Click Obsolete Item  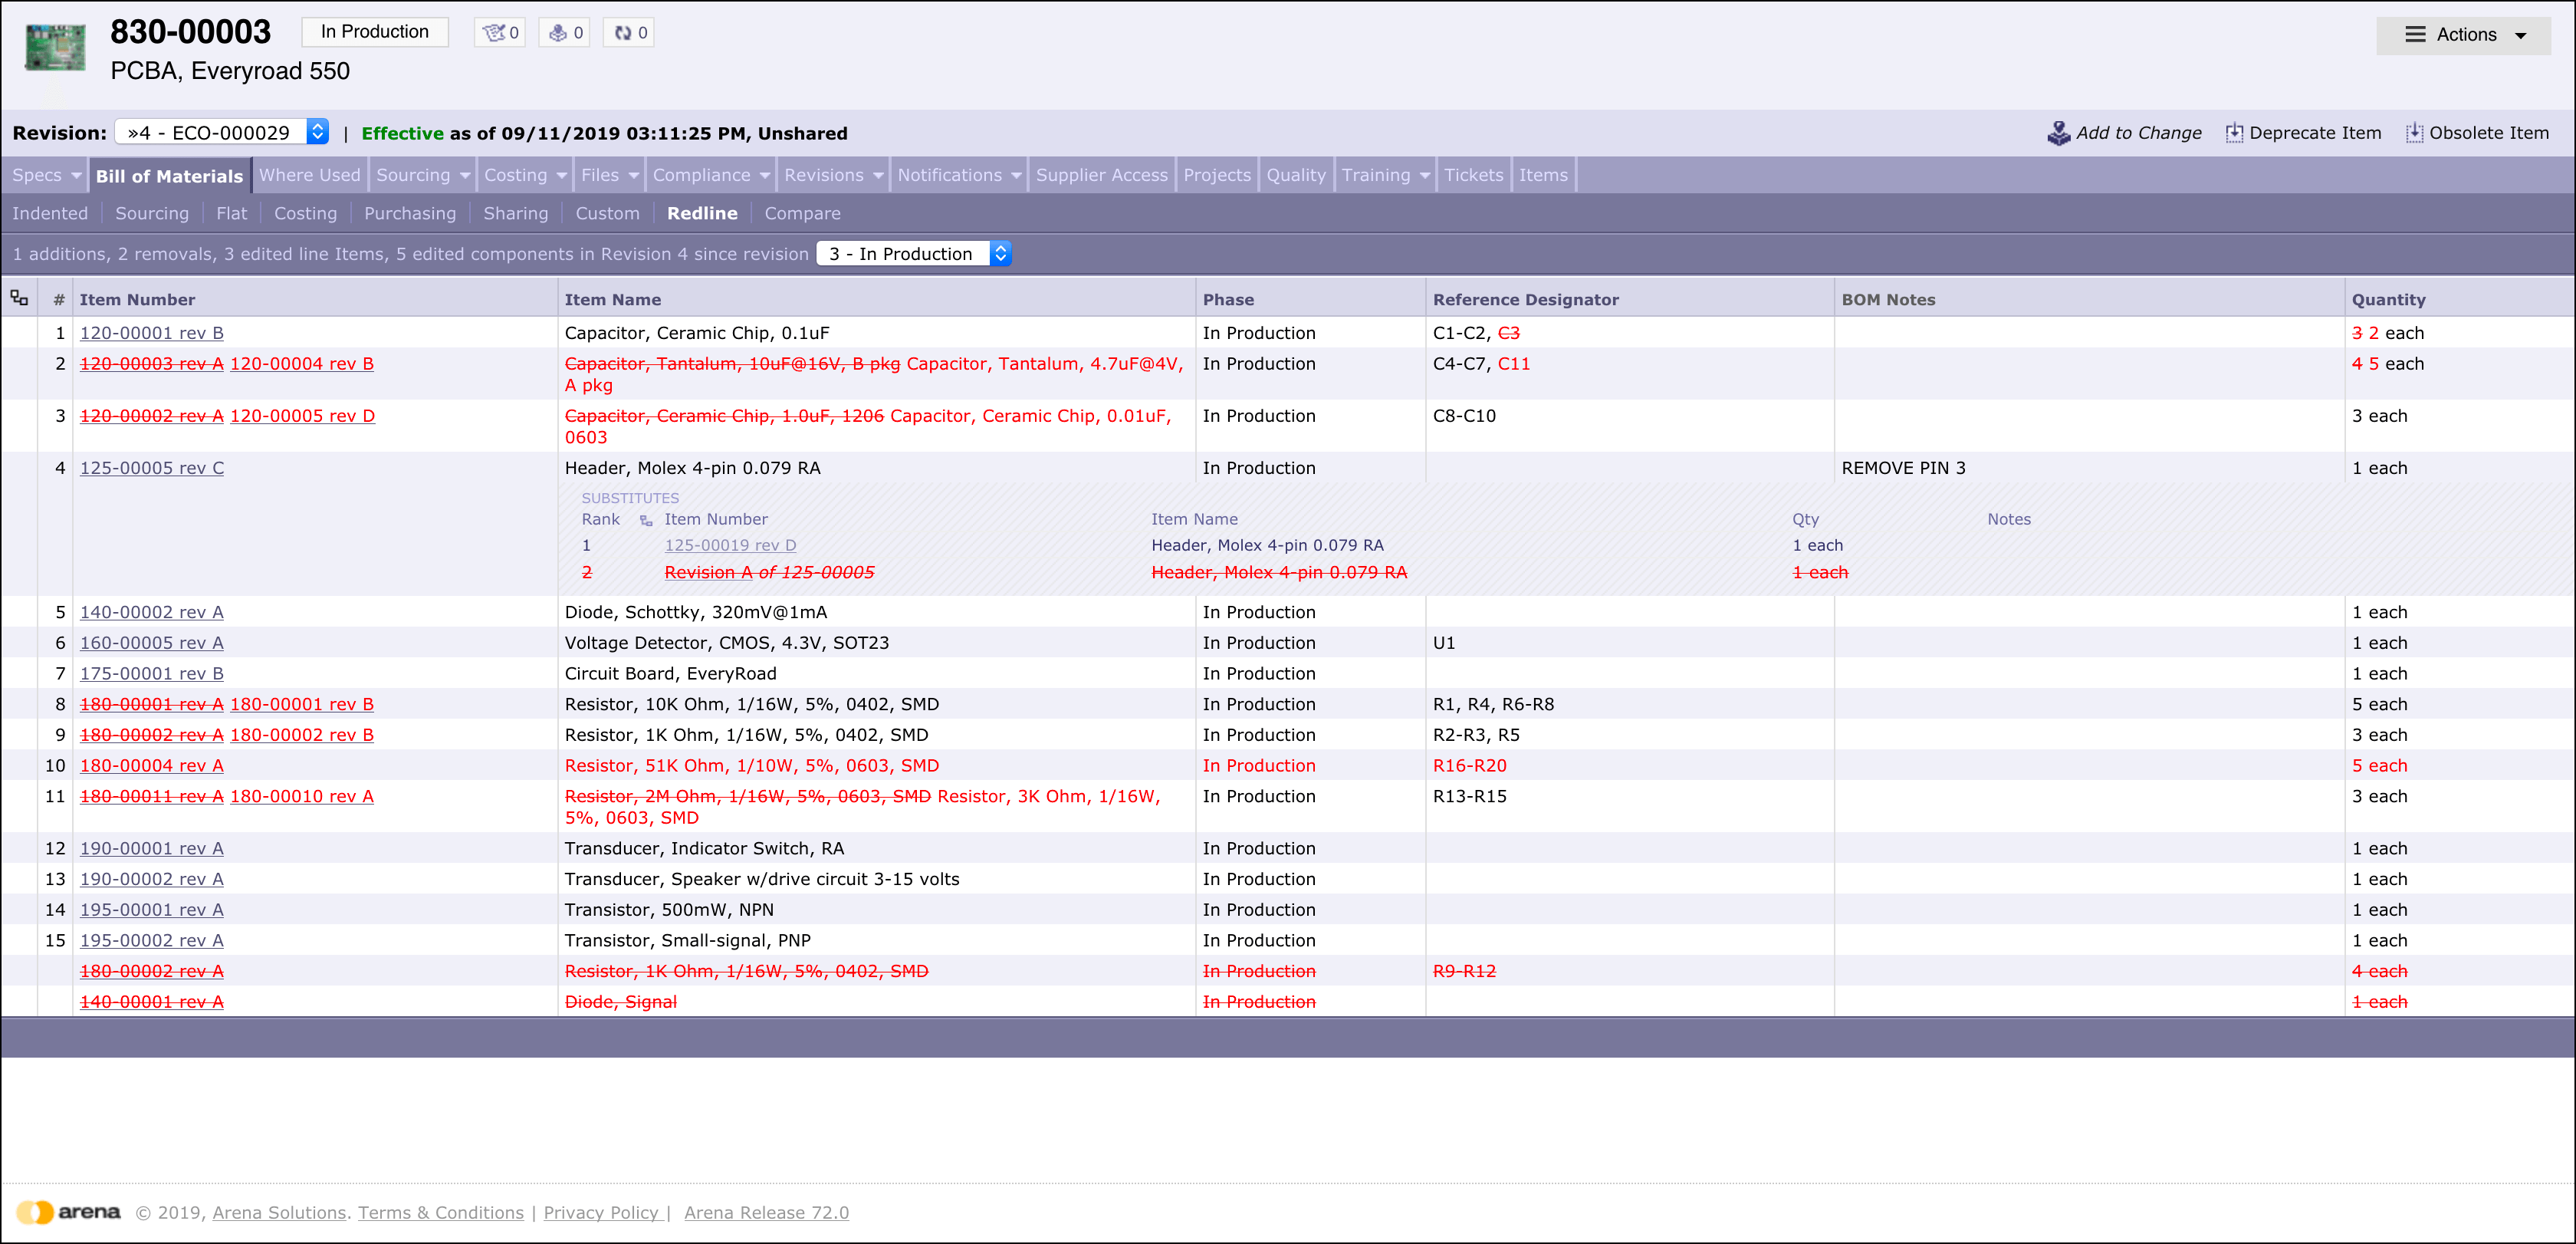pos(2489,133)
